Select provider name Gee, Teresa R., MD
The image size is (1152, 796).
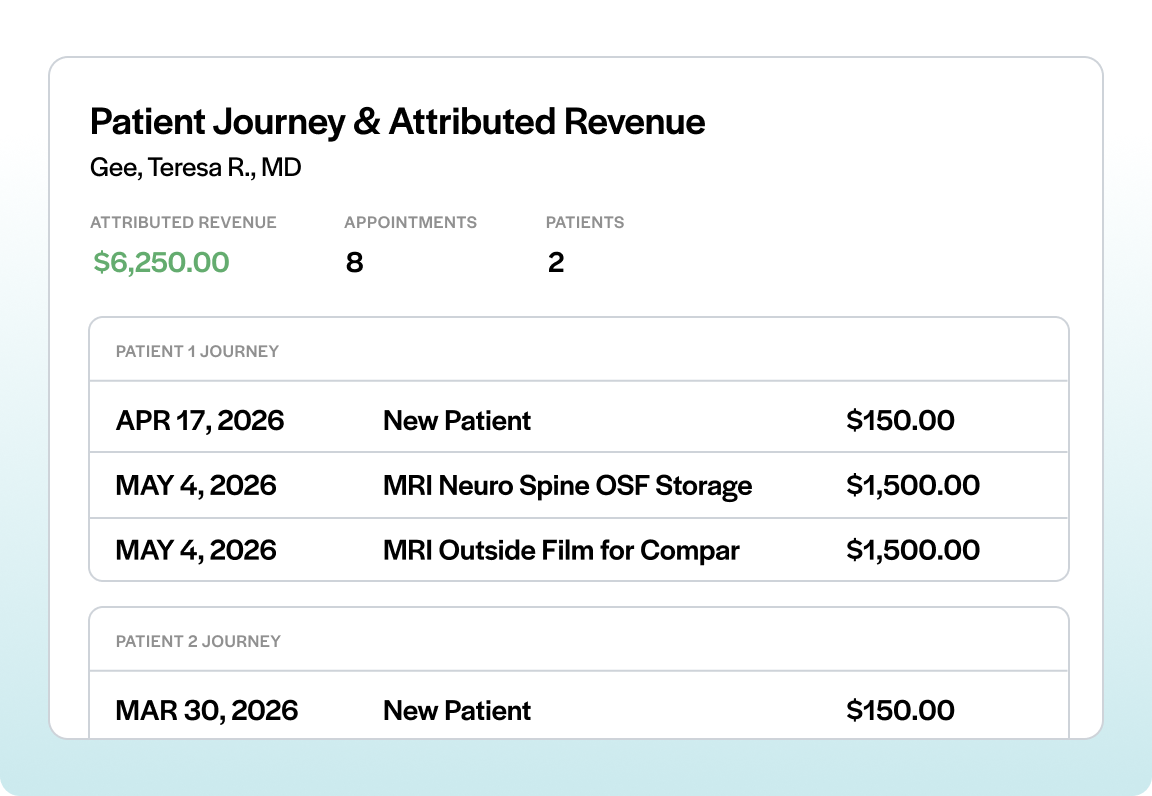195,168
